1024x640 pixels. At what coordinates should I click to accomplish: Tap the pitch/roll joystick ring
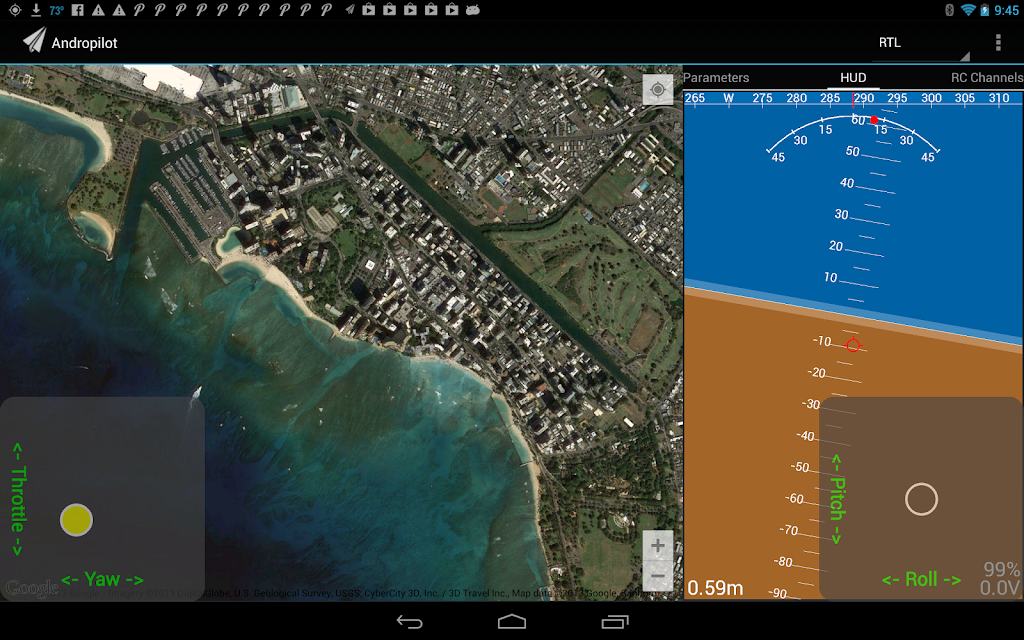(921, 500)
